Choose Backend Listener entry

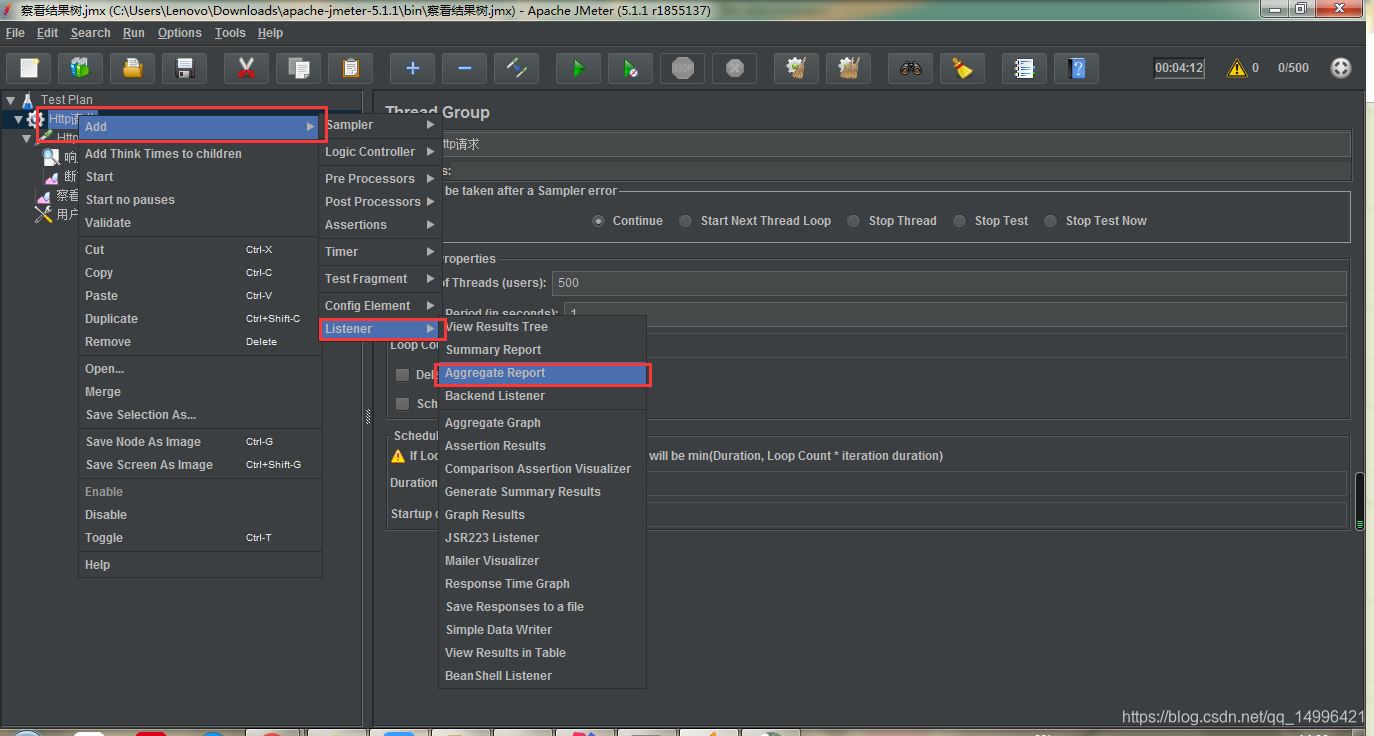543,396
